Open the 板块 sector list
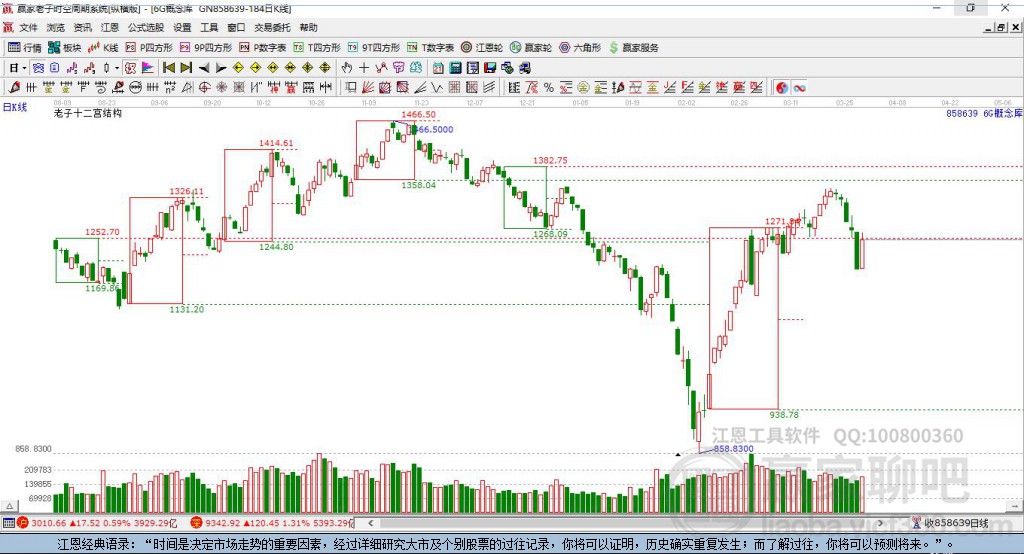The height and width of the screenshot is (554, 1024). point(64,48)
